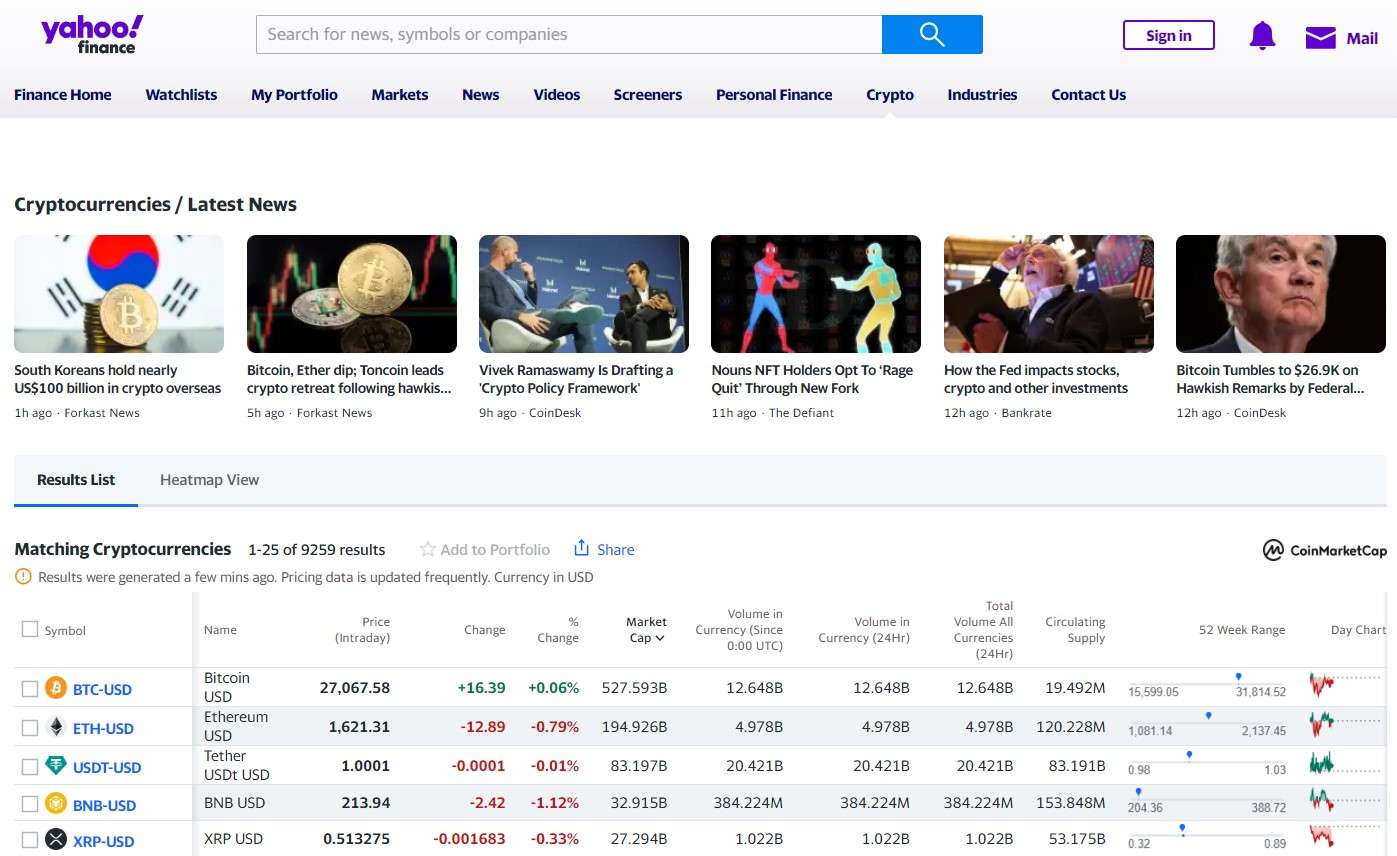This screenshot has height=856, width=1397.
Task: Open Nouns NFT Holders 'Rage Quit' article
Action: tap(812, 379)
